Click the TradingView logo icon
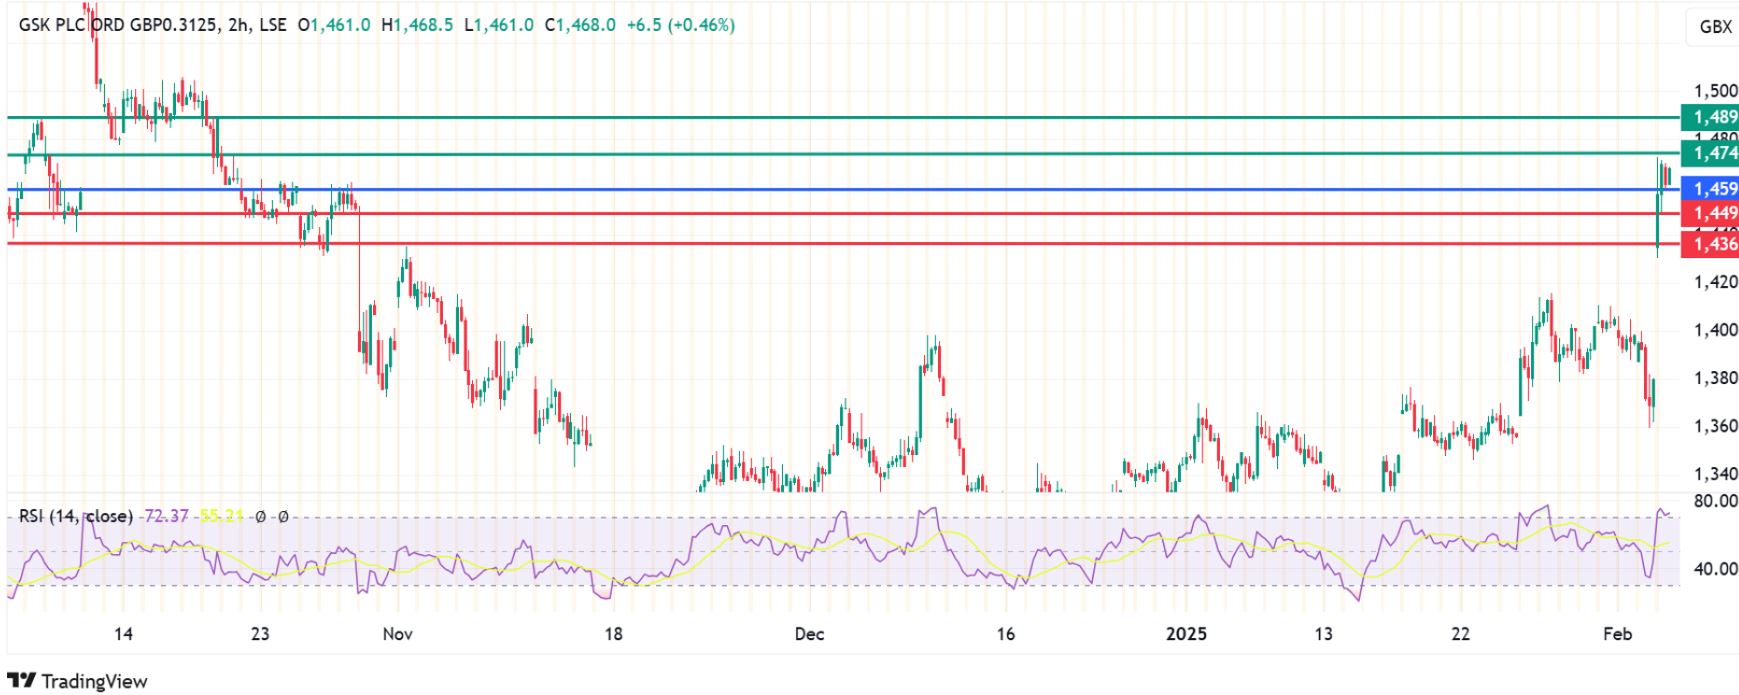The width and height of the screenshot is (1739, 695). pyautogui.click(x=22, y=680)
